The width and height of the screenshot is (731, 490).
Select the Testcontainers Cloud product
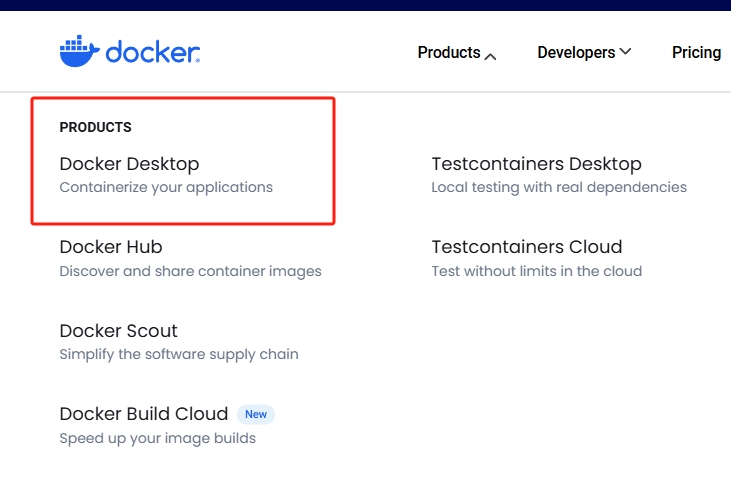527,247
